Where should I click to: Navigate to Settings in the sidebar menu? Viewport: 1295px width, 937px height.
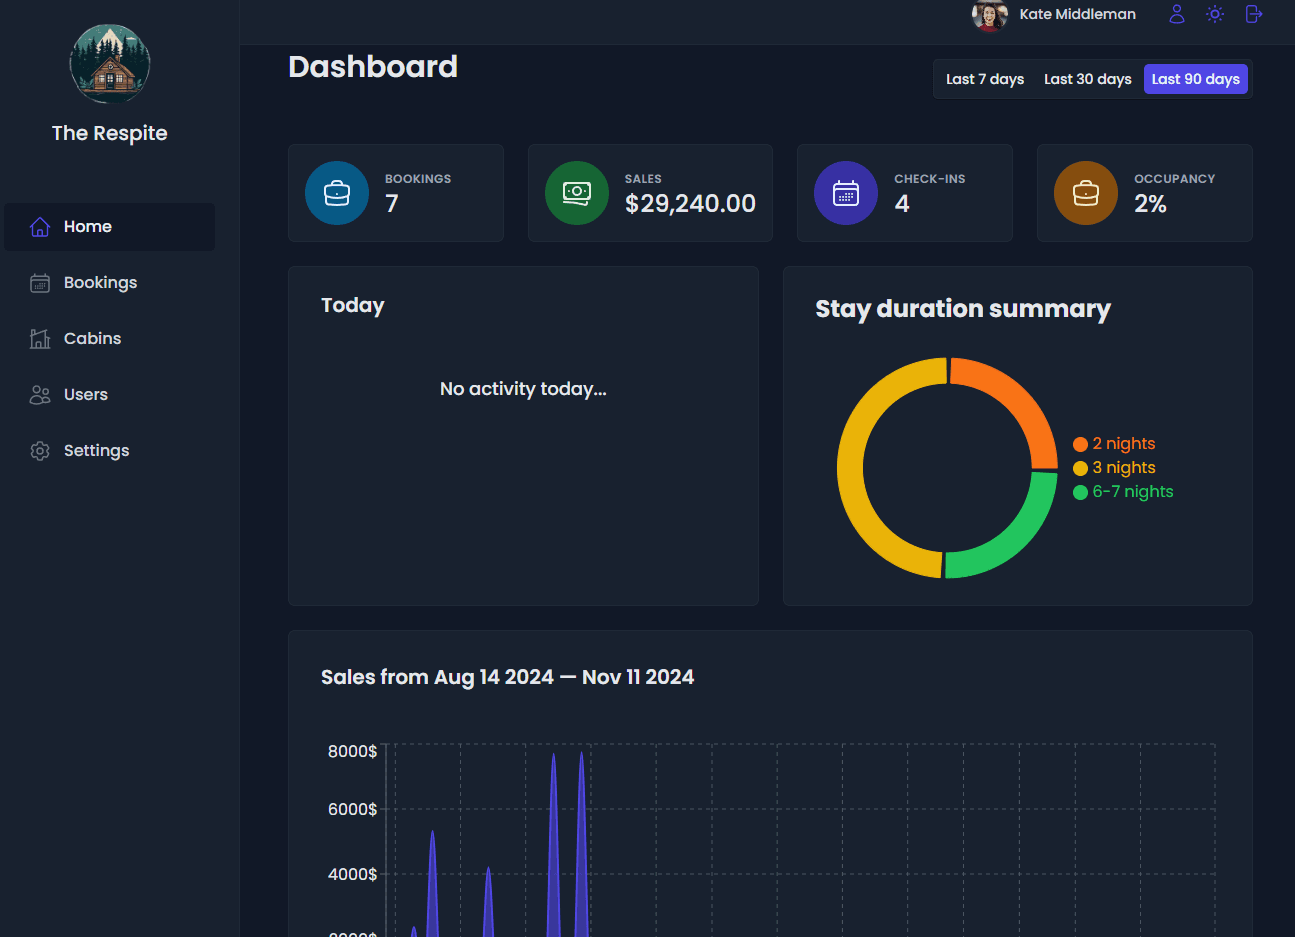coord(96,450)
